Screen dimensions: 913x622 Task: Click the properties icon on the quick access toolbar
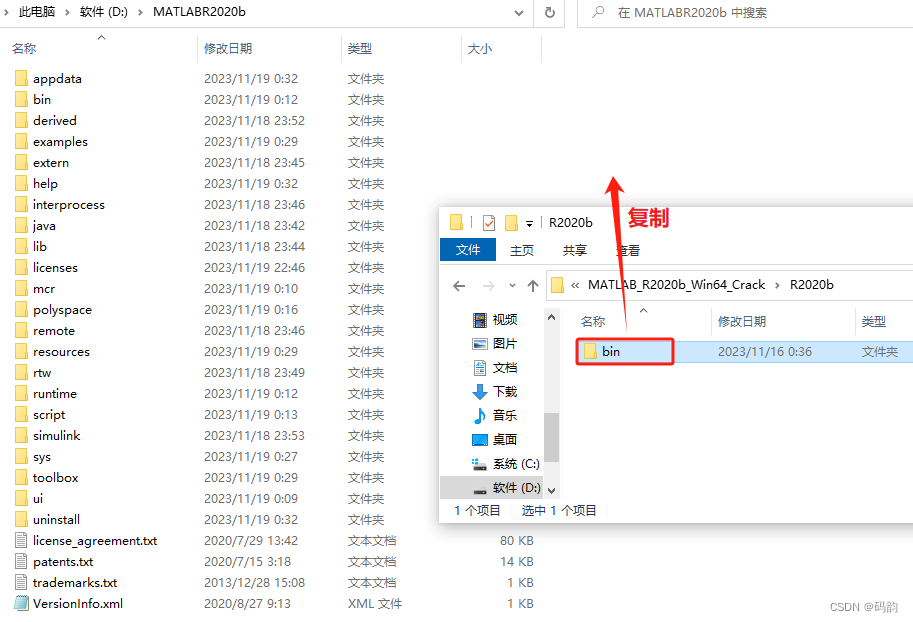489,222
